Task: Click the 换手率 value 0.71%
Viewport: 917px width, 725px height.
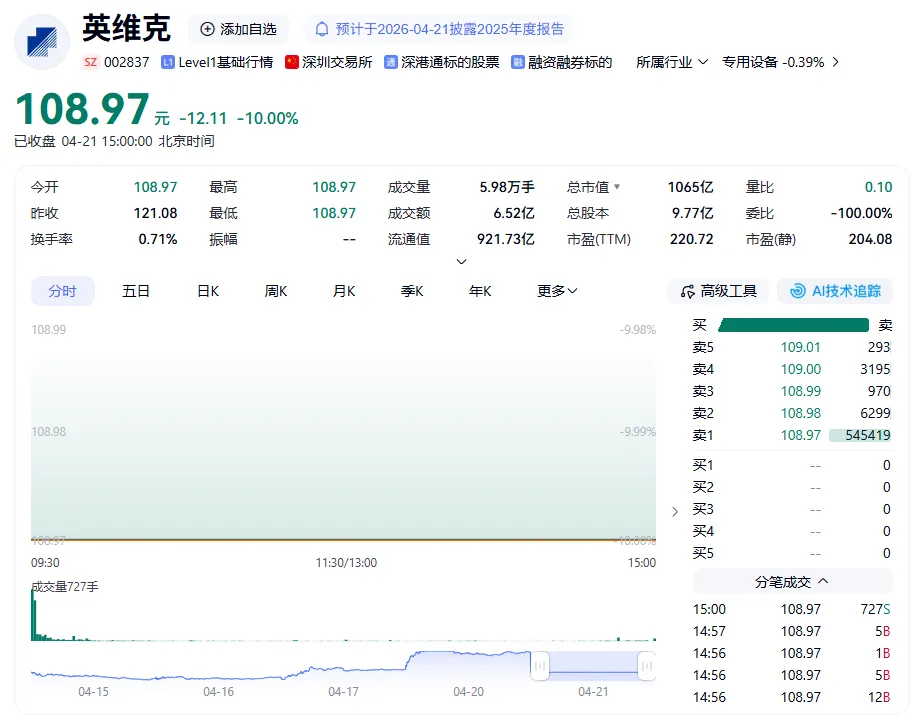Action: (158, 239)
